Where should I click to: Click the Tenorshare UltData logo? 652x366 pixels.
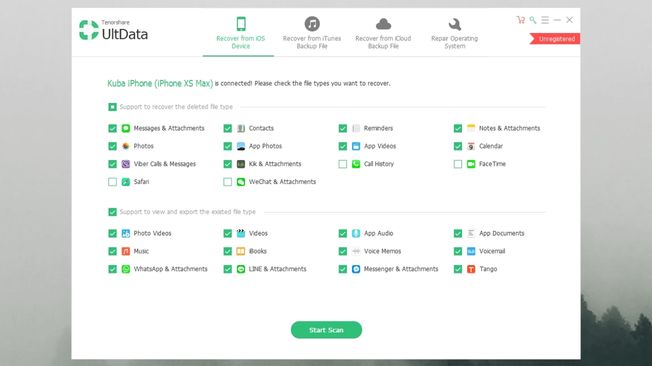114,30
